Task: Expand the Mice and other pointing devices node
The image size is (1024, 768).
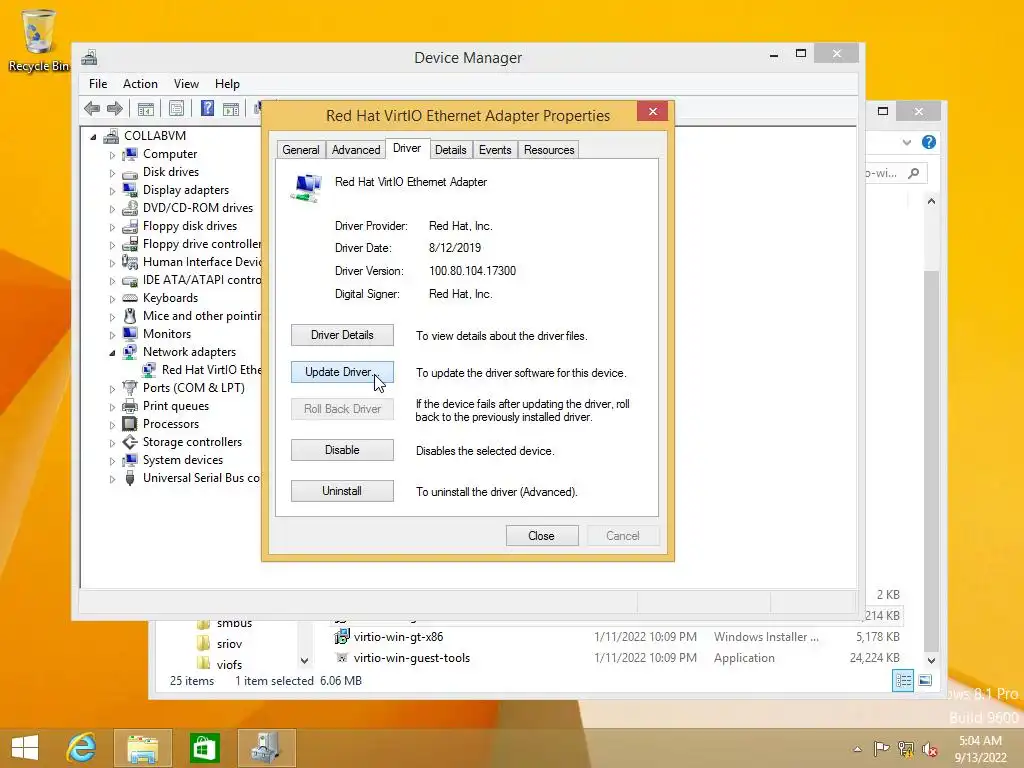Action: pos(112,317)
